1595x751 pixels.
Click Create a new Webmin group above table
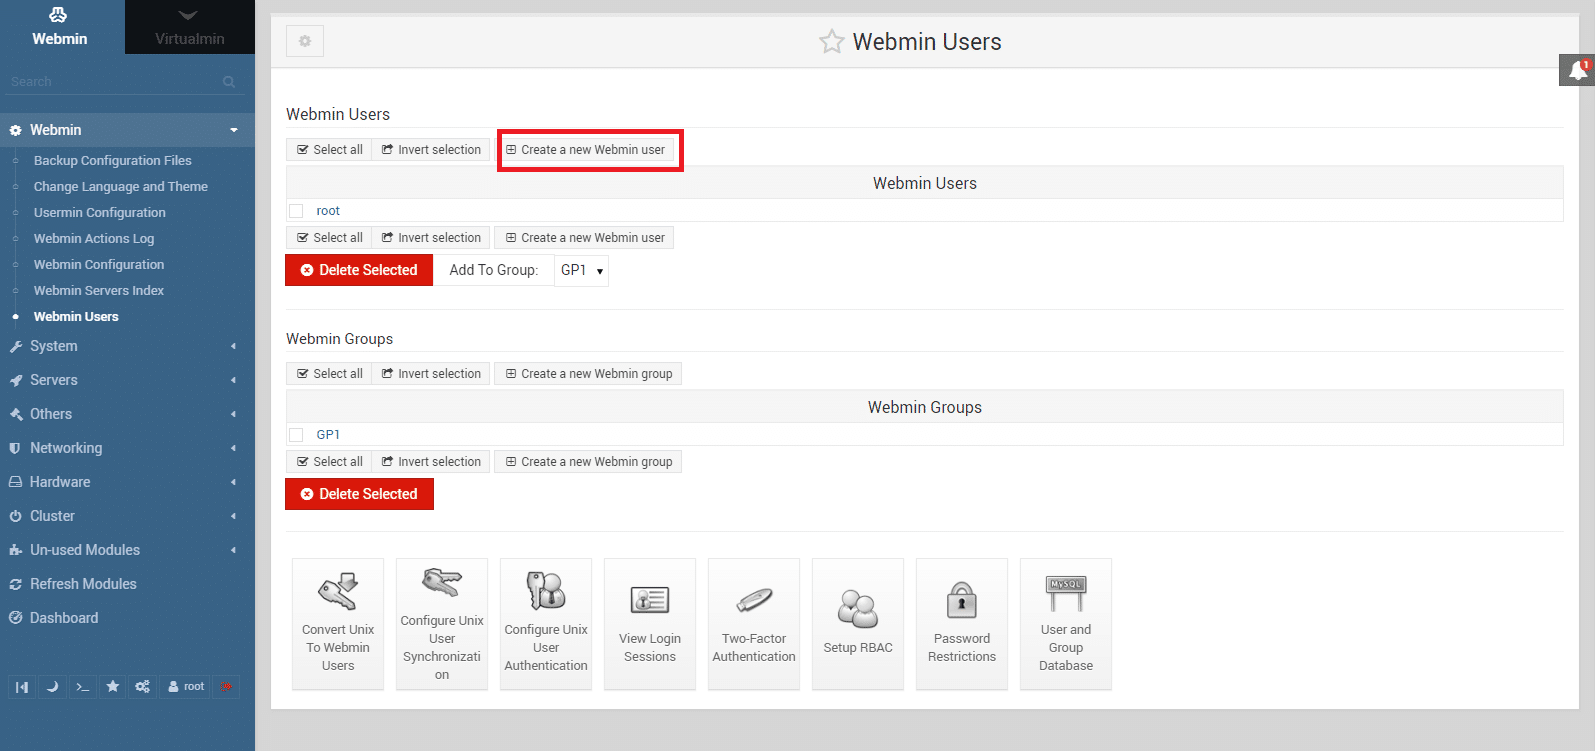pos(588,374)
